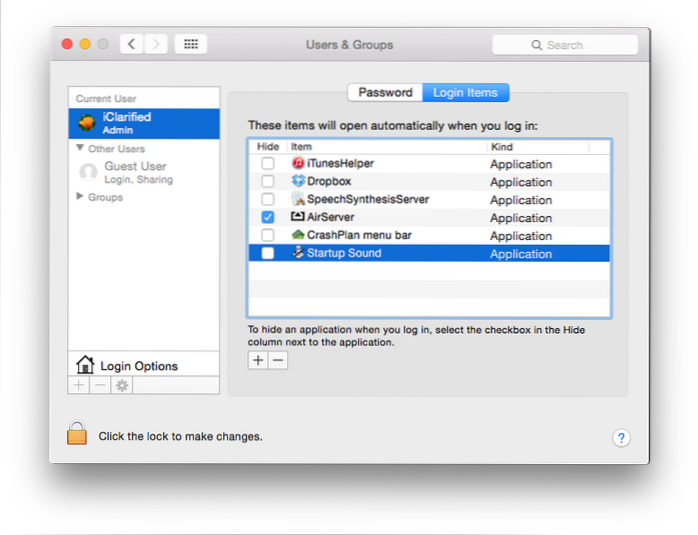
Task: Enable Hide checkbox for iTunesHelper
Action: 267,164
